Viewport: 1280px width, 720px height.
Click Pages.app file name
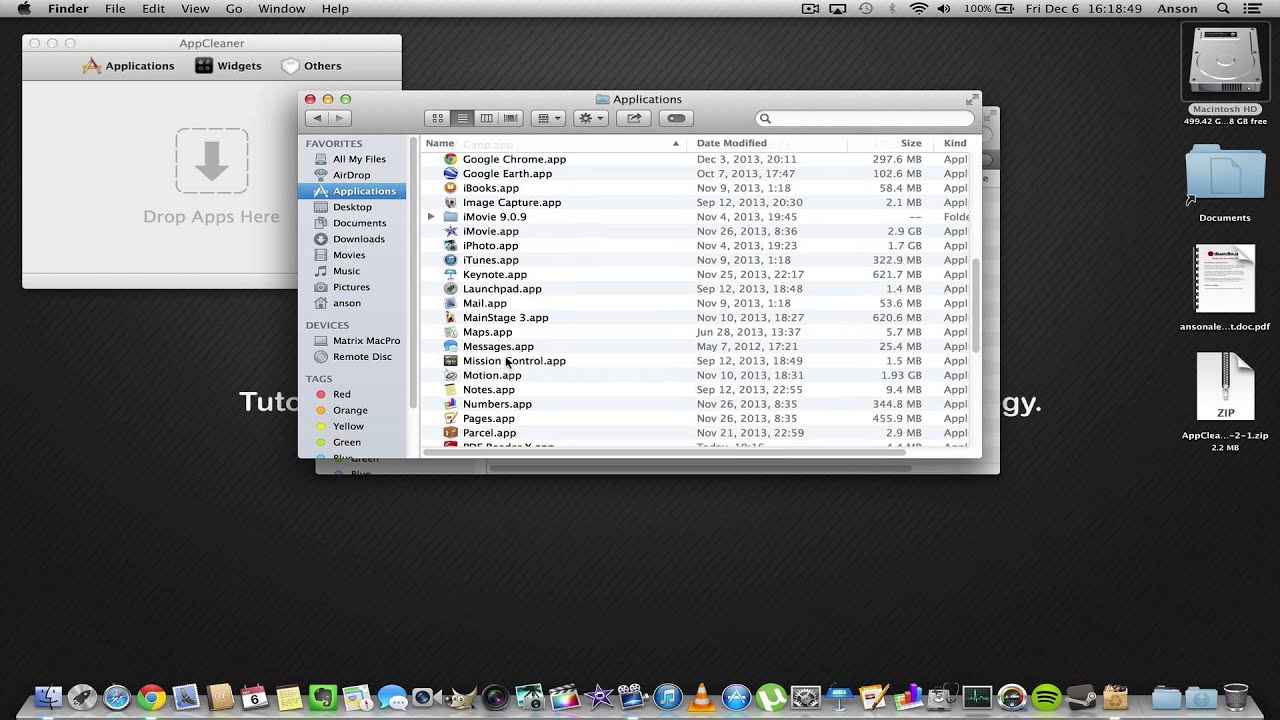point(489,419)
